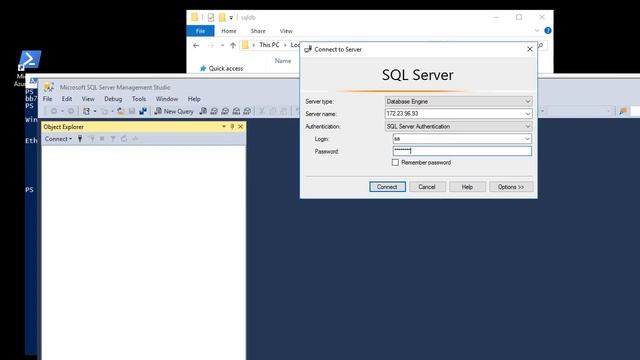Click the Connect button

(x=387, y=187)
